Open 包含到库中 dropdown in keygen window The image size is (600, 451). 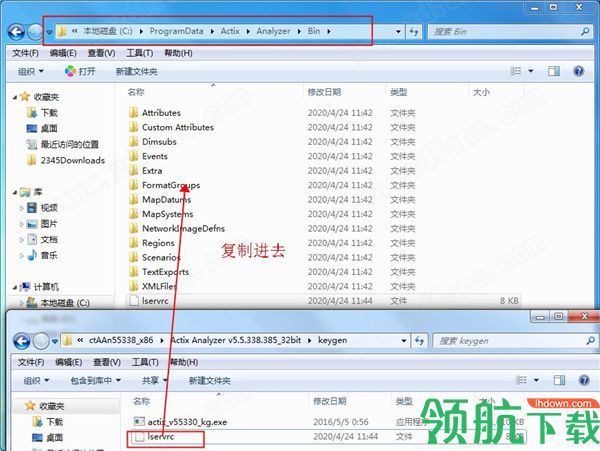96,381
